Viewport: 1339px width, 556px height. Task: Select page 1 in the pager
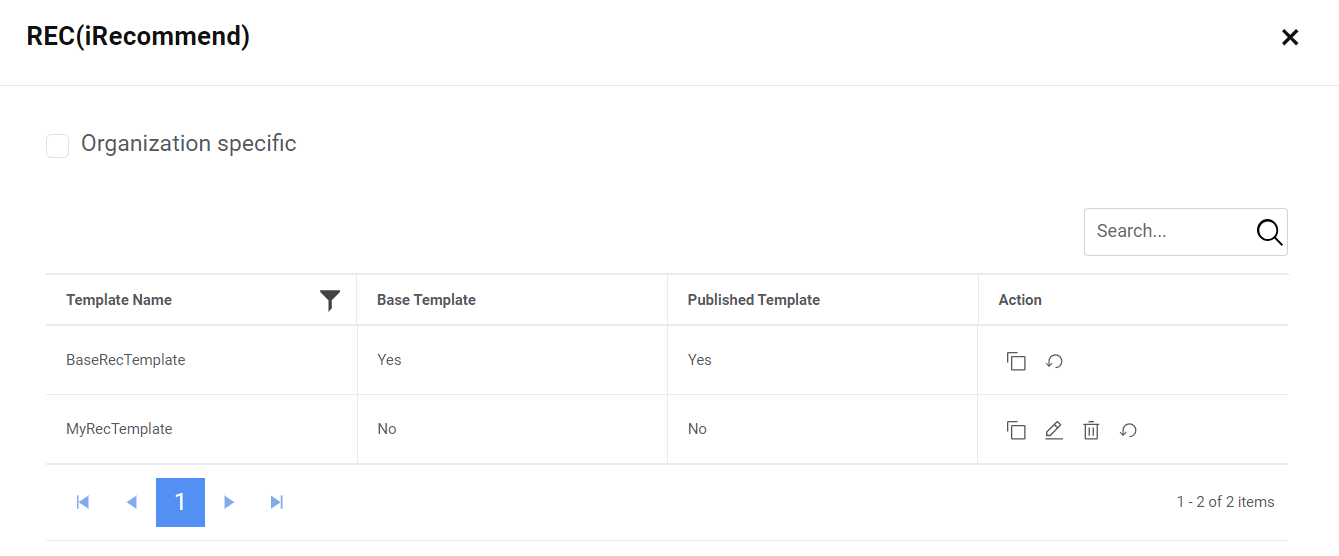coord(180,502)
